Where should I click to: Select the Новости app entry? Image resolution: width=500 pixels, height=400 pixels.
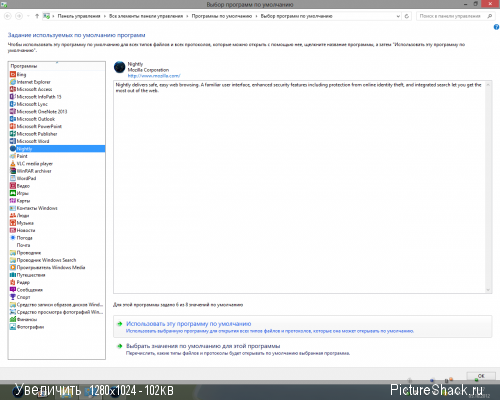(x=23, y=230)
